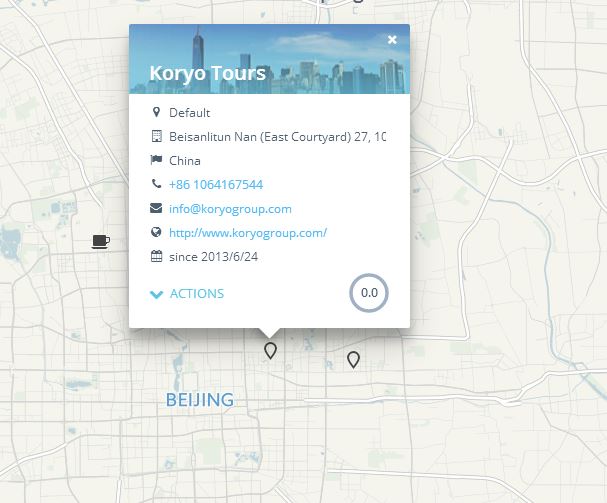
Task: Click the globe website icon
Action: tap(156, 232)
